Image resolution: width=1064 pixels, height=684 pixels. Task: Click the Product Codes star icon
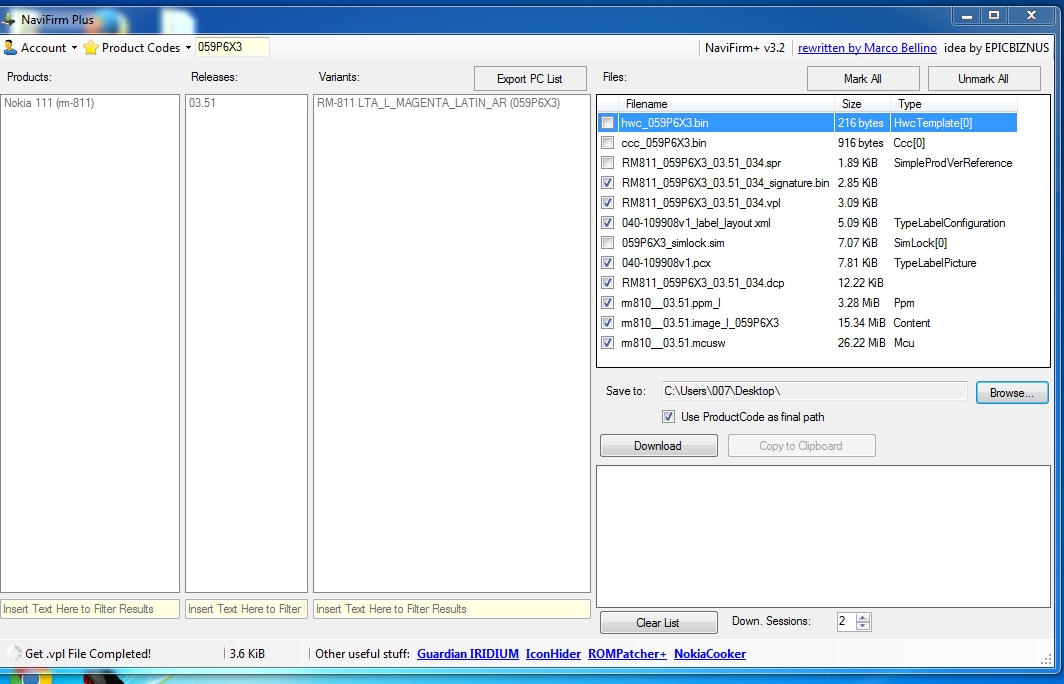click(x=91, y=48)
